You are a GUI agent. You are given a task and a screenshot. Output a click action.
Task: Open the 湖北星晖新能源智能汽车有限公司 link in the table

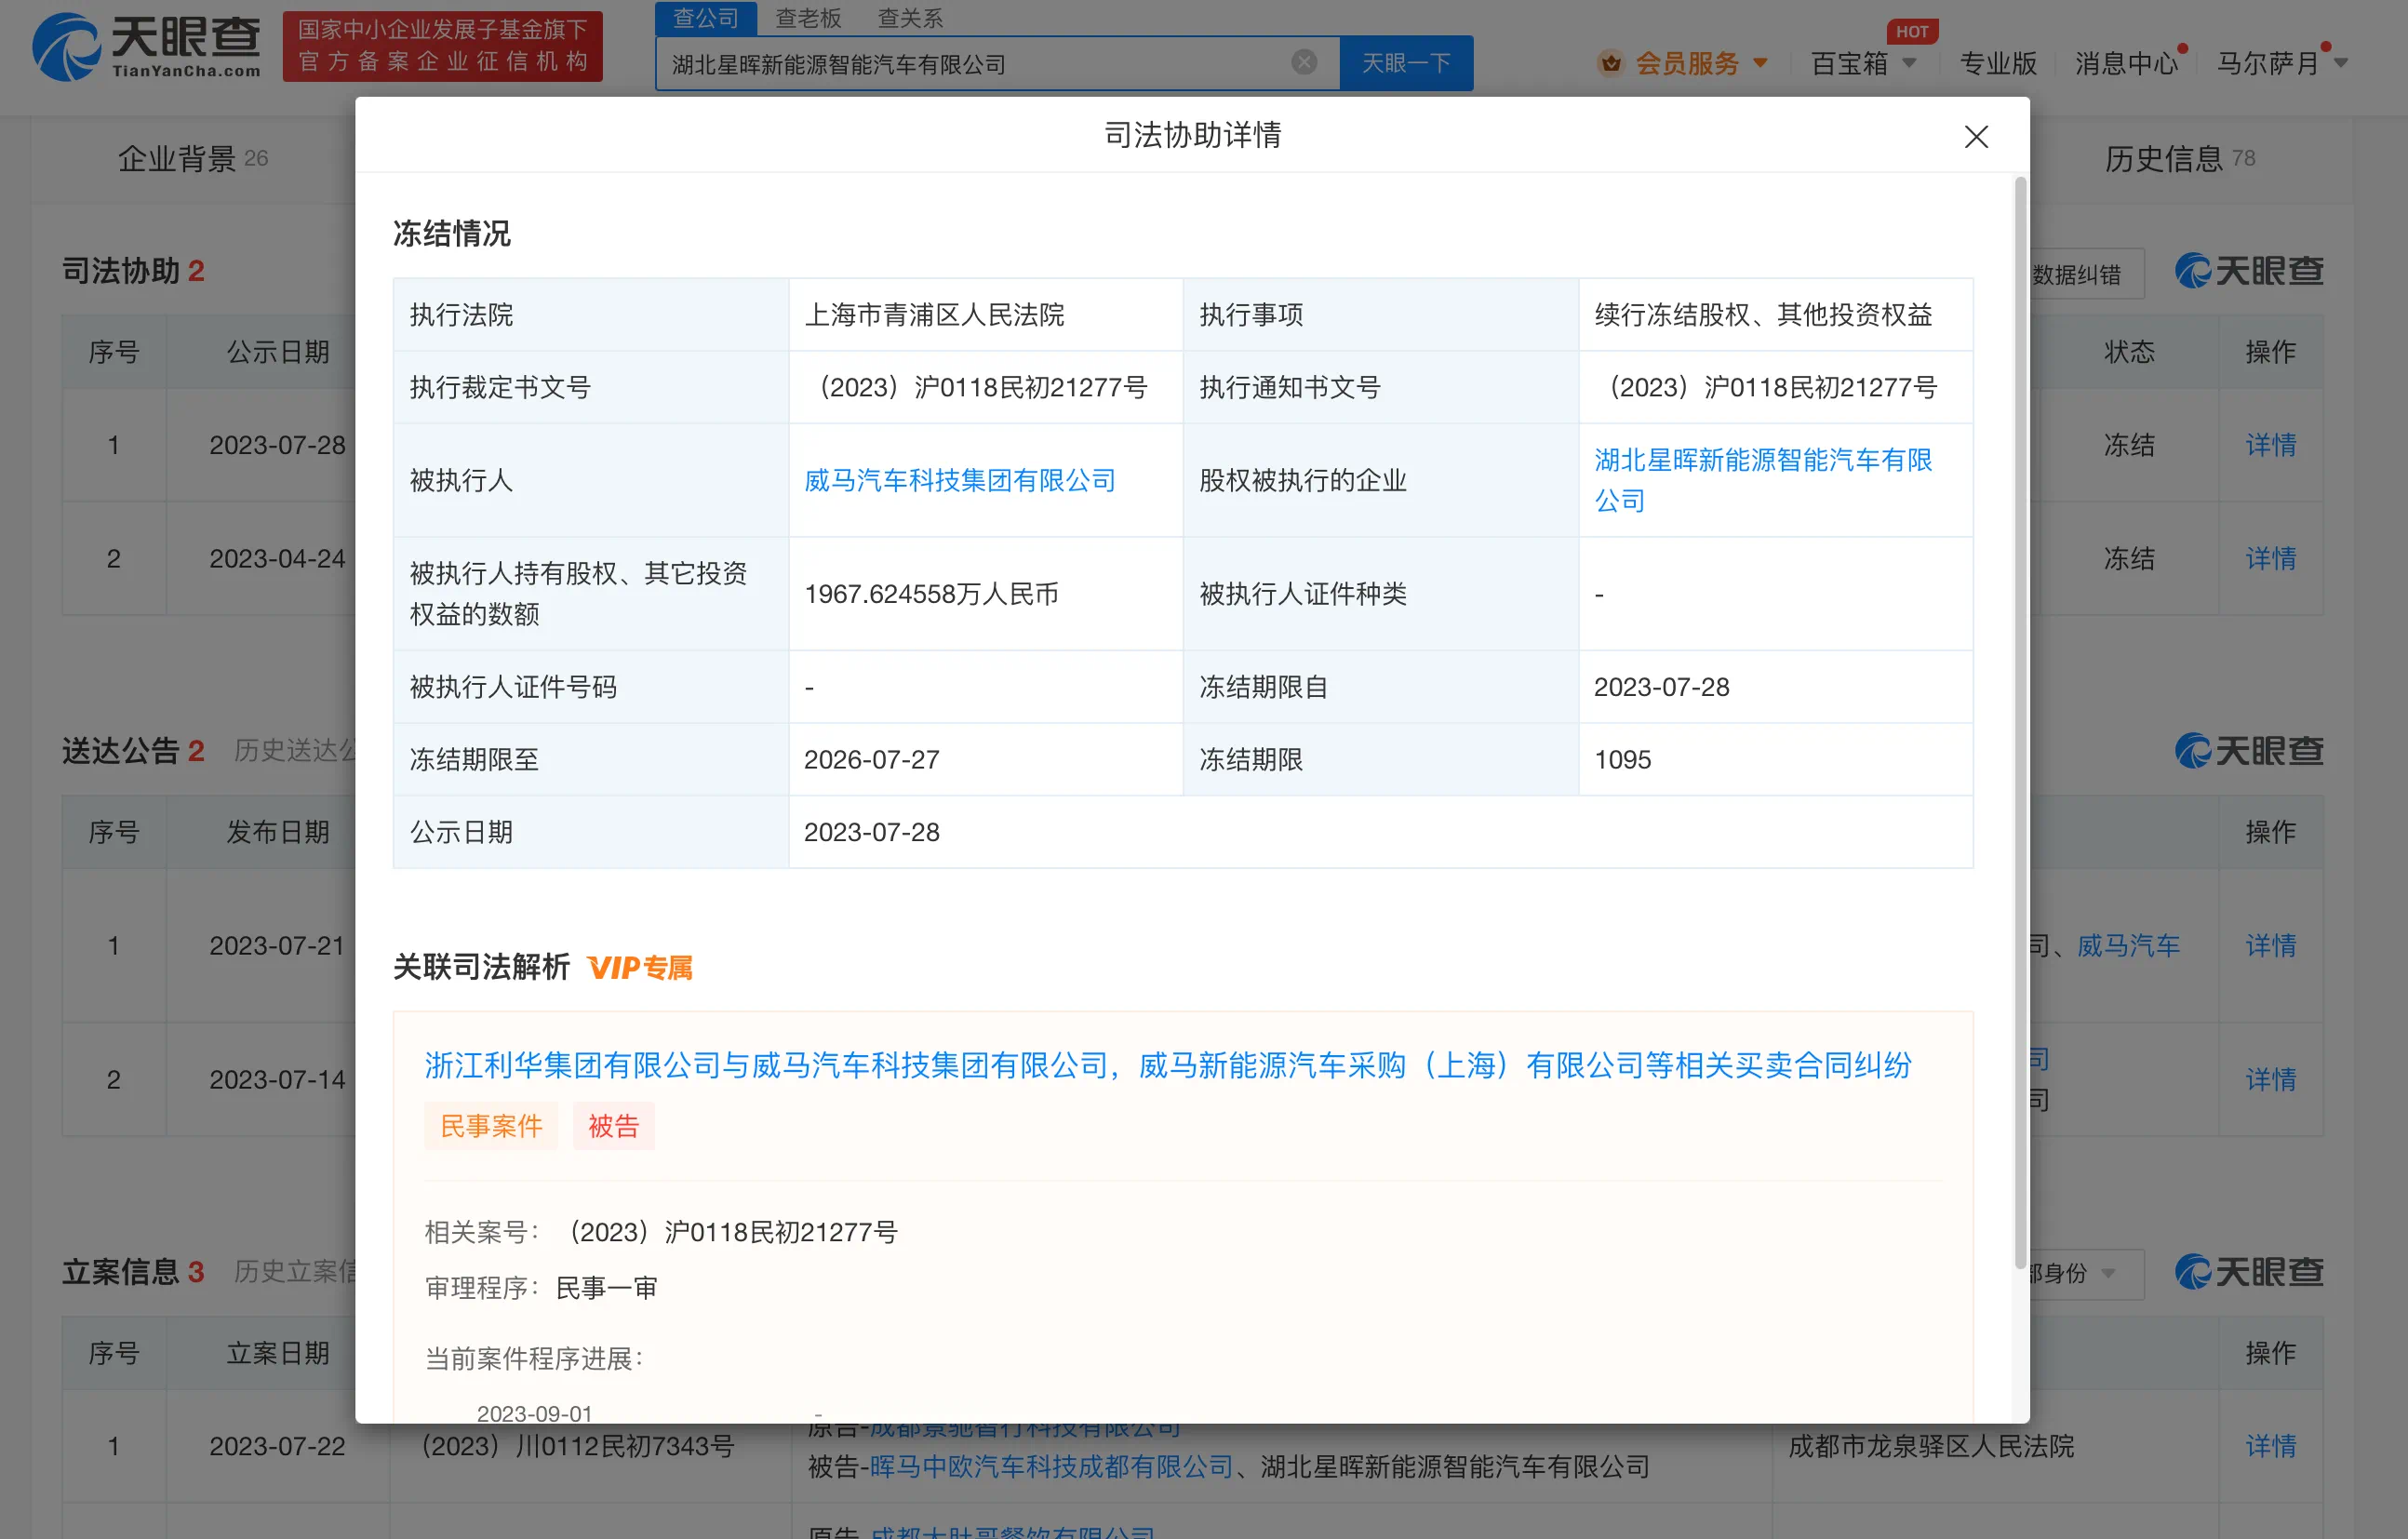pyautogui.click(x=1762, y=480)
